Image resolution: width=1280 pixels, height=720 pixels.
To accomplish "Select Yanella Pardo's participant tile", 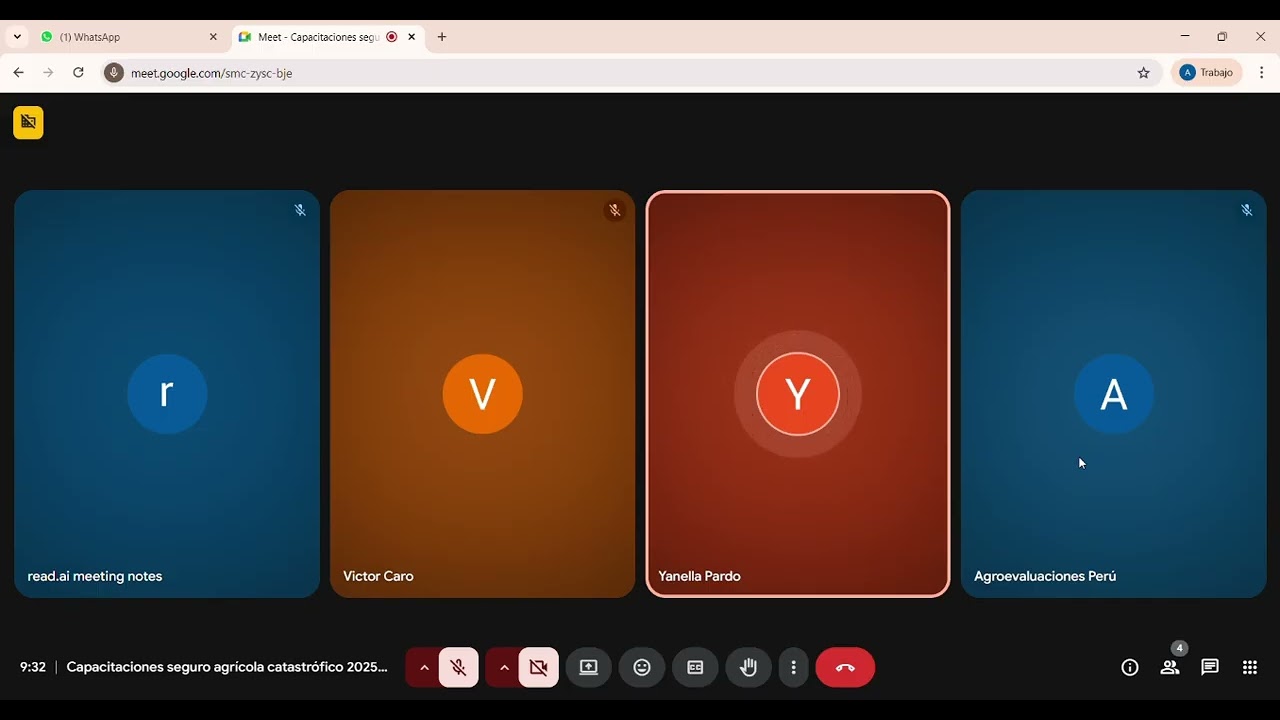I will coord(798,394).
